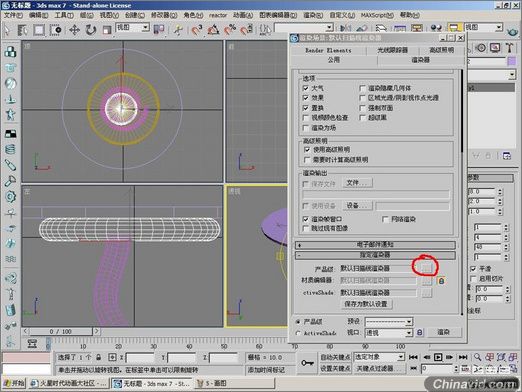522x392 pixels.
Task: Open Edit Named Selection Sets tool
Action: (x=265, y=30)
